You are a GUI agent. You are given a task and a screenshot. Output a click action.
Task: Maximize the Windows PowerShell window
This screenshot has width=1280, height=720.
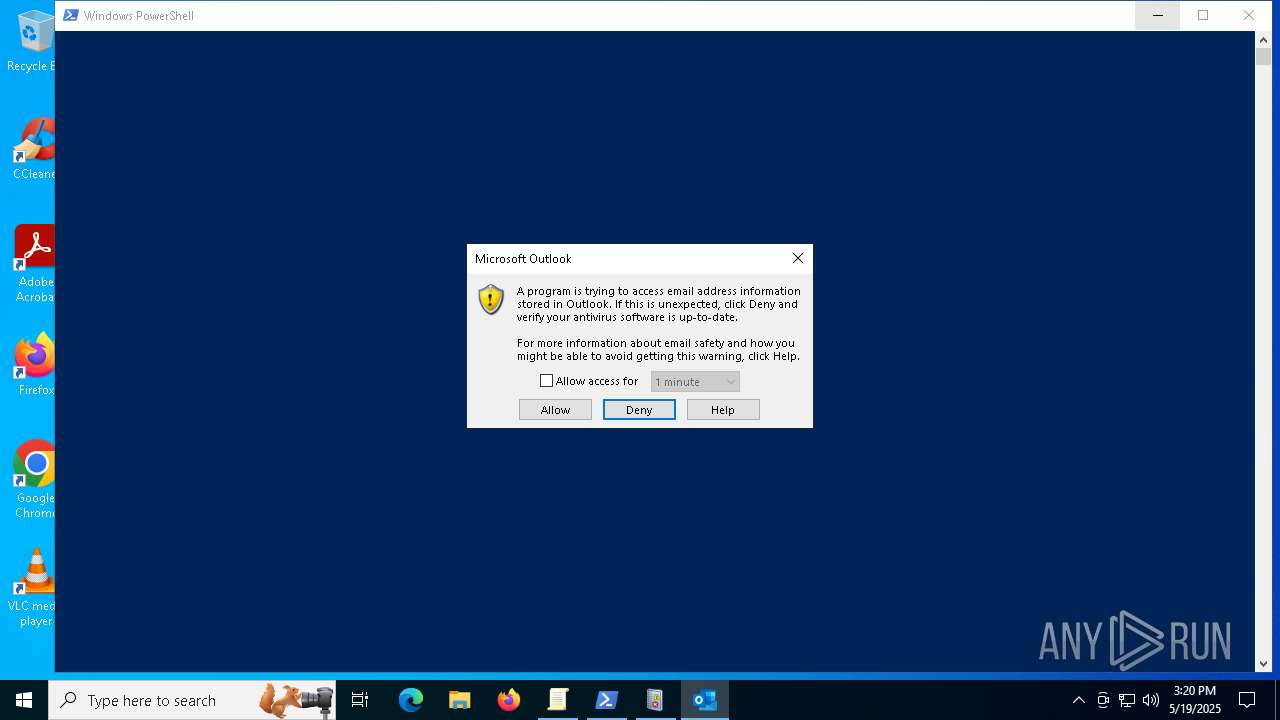(x=1203, y=15)
